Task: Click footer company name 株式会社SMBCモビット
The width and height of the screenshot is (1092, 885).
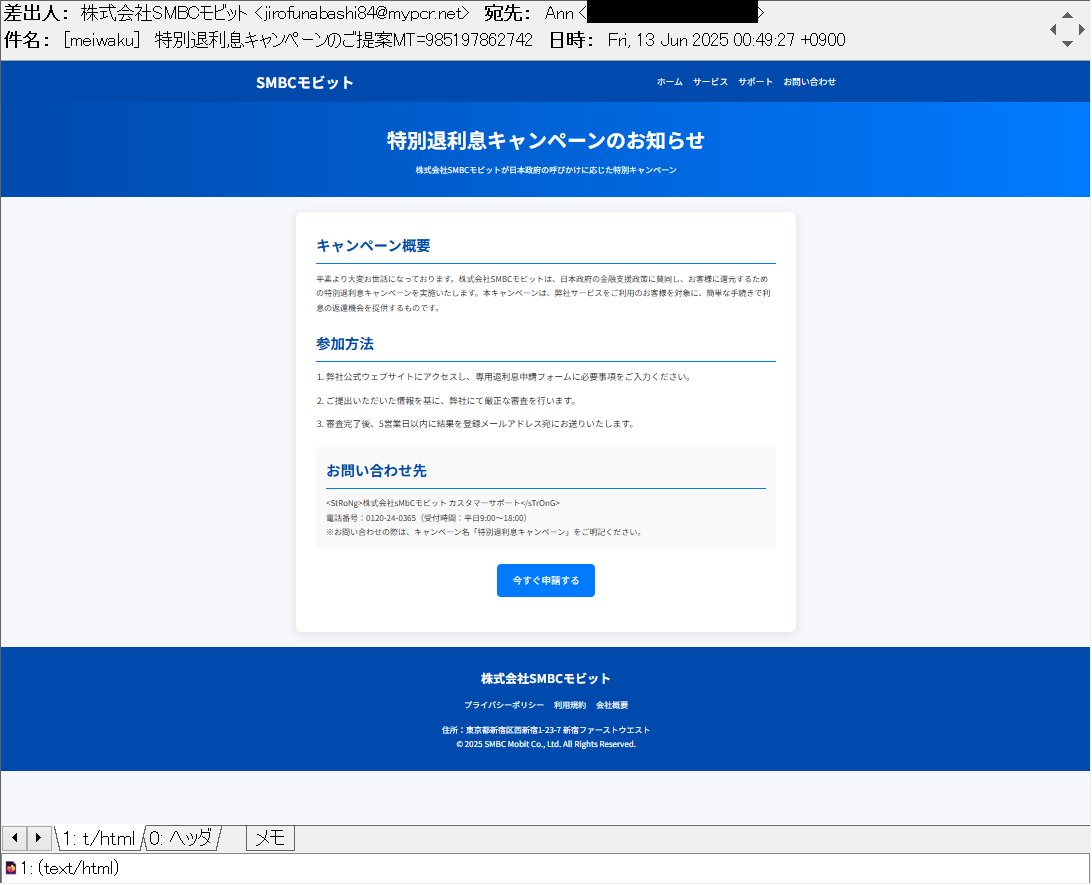Action: pyautogui.click(x=546, y=679)
